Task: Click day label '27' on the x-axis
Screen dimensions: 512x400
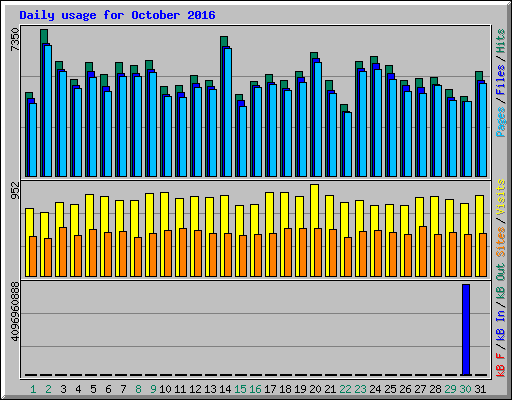Action: point(420,389)
